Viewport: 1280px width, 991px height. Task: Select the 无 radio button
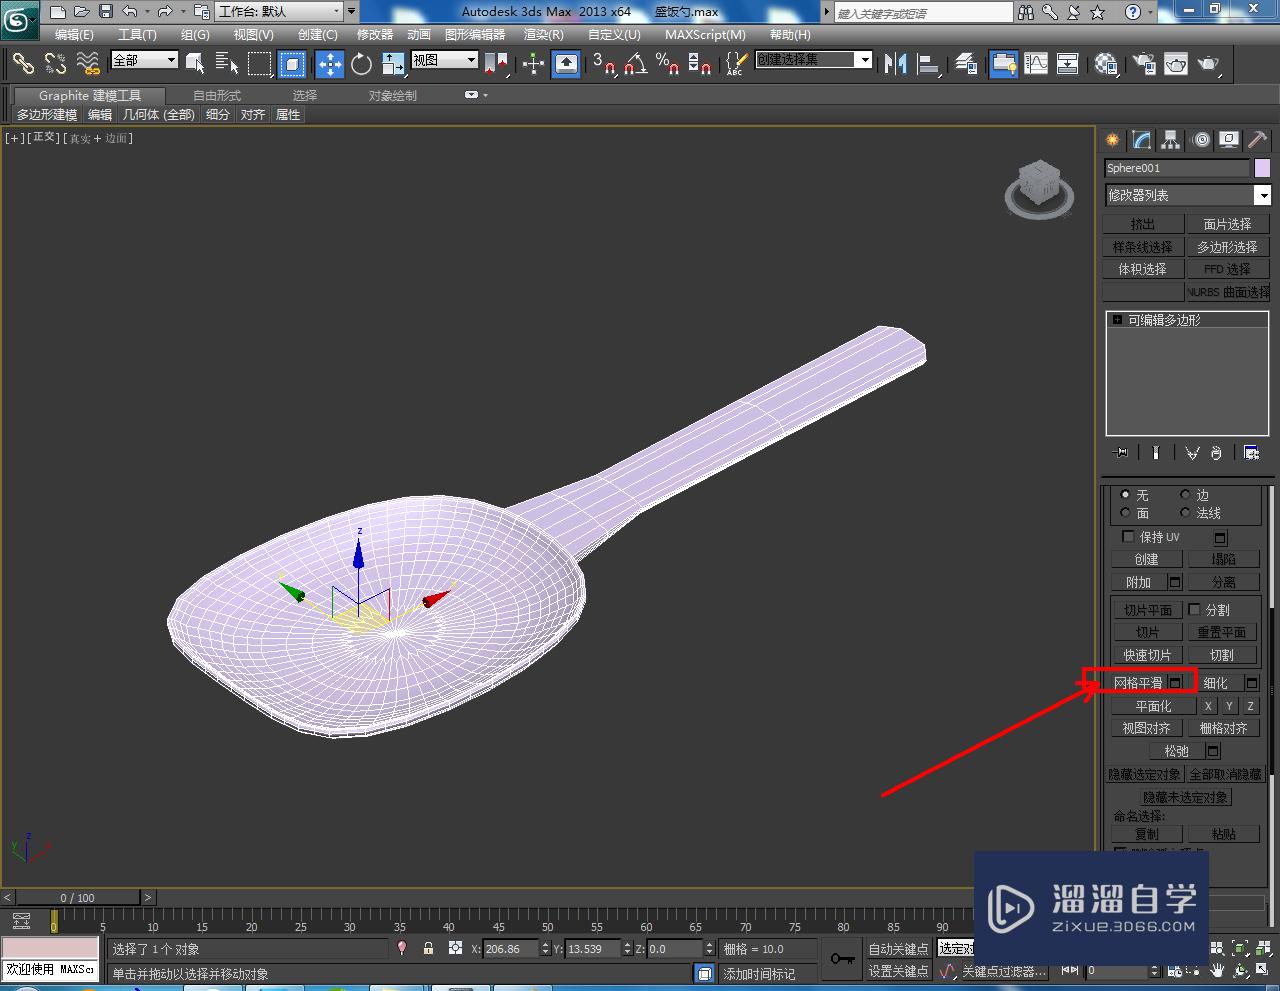(1125, 495)
